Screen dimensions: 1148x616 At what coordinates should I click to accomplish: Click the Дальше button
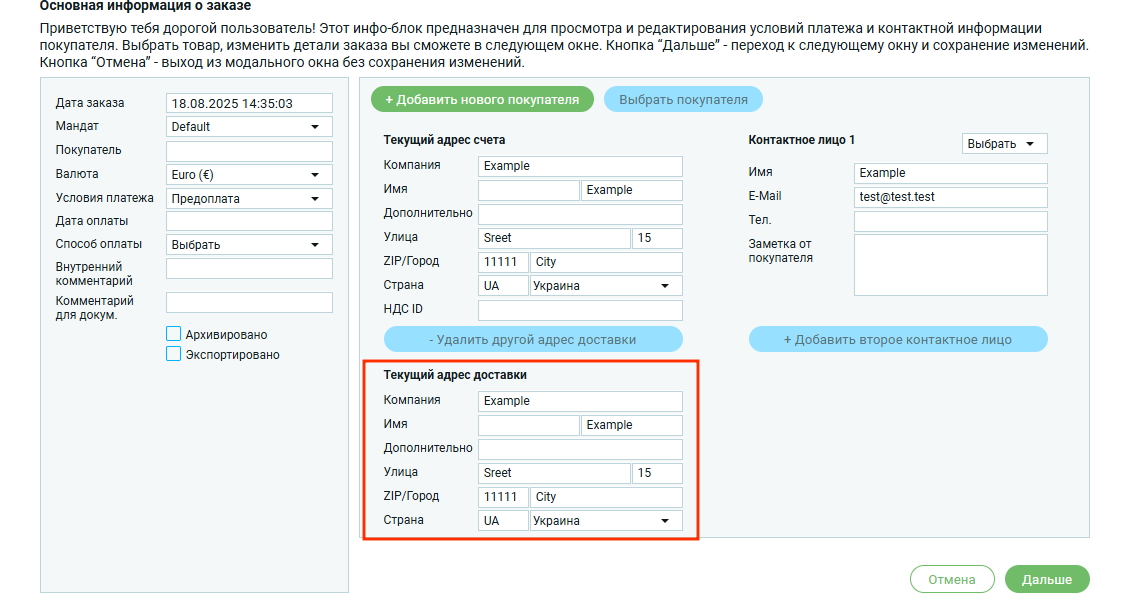[1046, 579]
